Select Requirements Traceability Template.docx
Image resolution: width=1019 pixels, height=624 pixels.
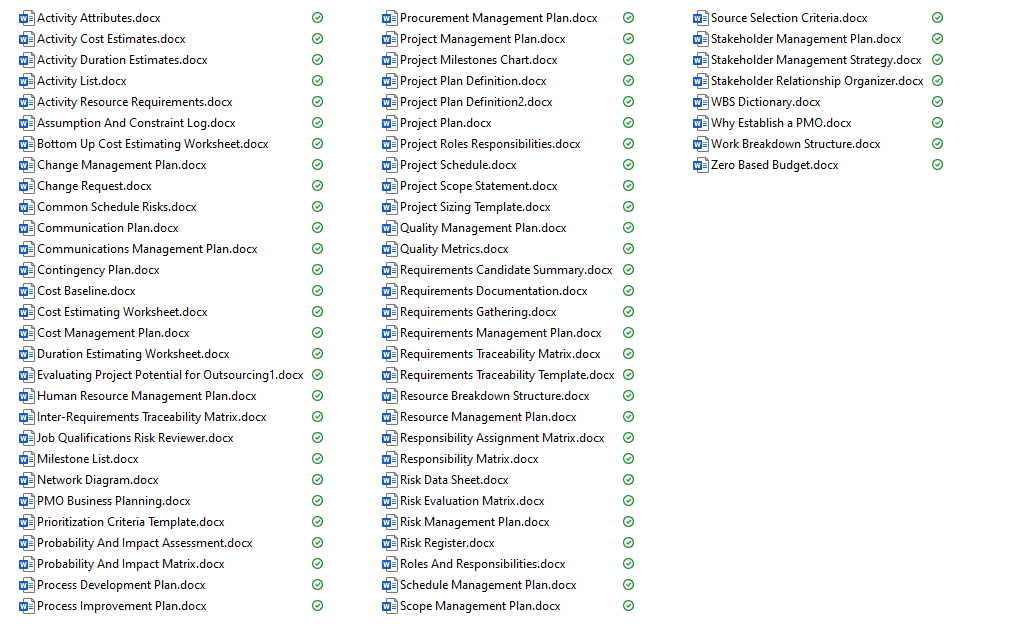pos(508,375)
